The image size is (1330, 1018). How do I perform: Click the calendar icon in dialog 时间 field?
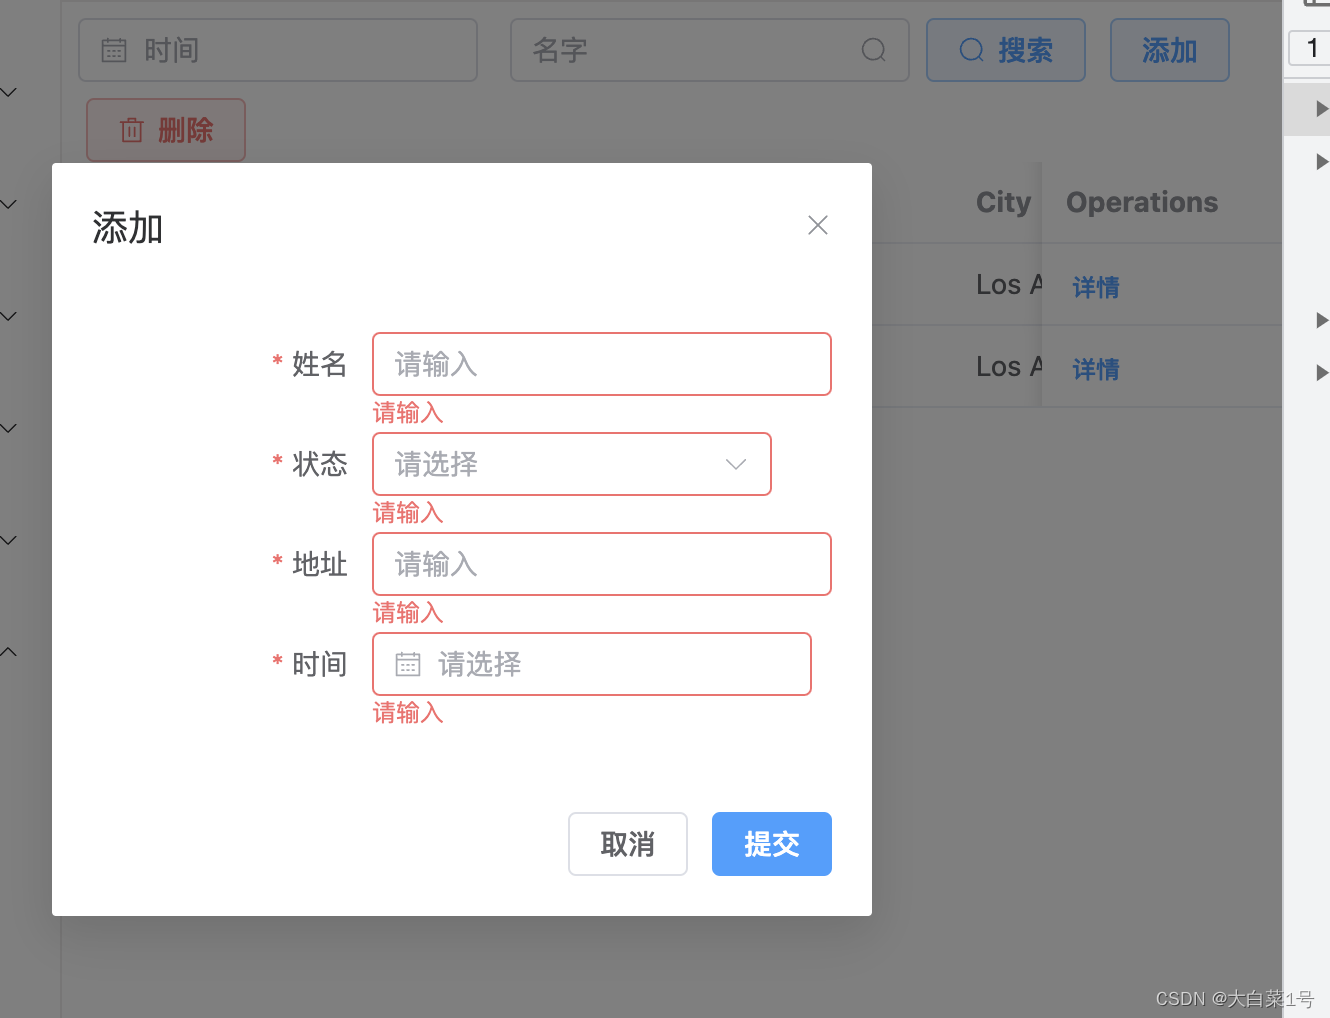[x=408, y=664]
